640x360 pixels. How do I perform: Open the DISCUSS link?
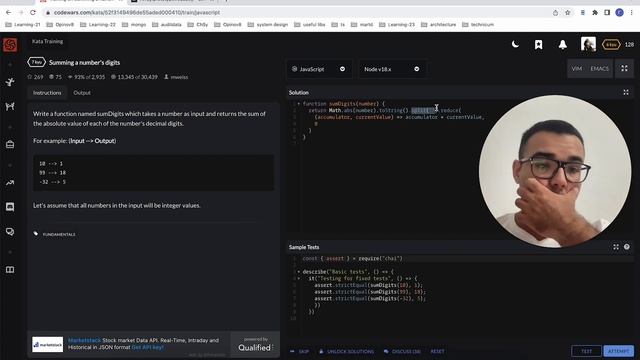point(402,351)
